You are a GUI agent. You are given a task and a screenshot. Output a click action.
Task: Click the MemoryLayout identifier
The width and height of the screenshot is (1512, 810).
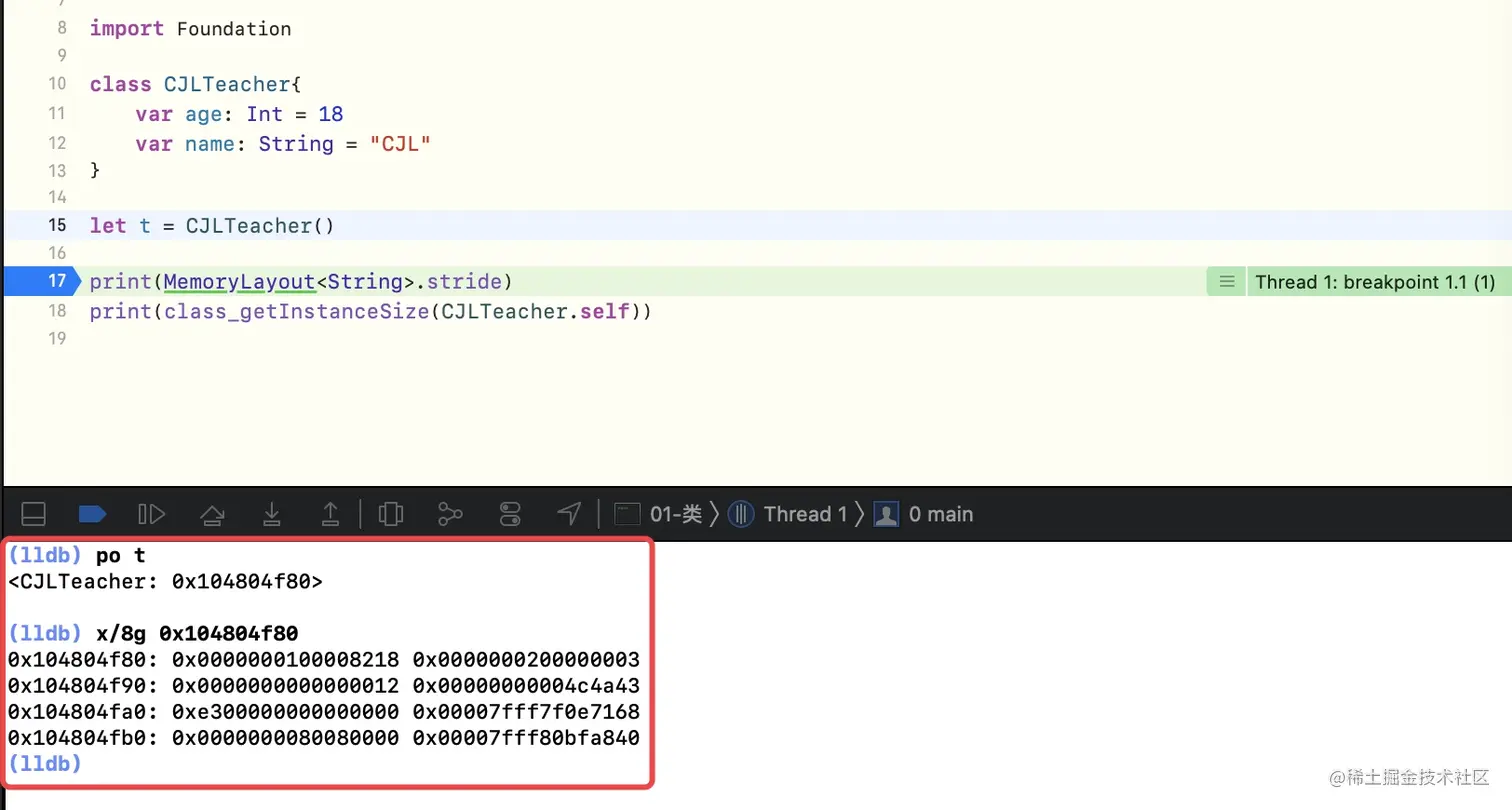pyautogui.click(x=239, y=281)
